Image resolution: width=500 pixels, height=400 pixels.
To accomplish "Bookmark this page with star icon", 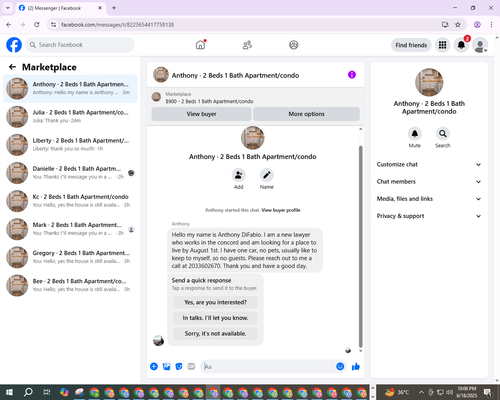I will click(458, 24).
